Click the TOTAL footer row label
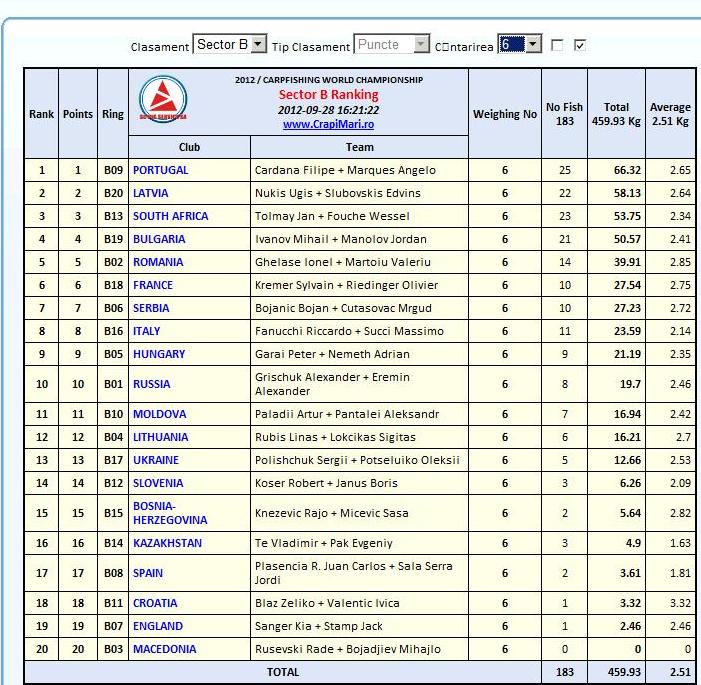 point(283,672)
